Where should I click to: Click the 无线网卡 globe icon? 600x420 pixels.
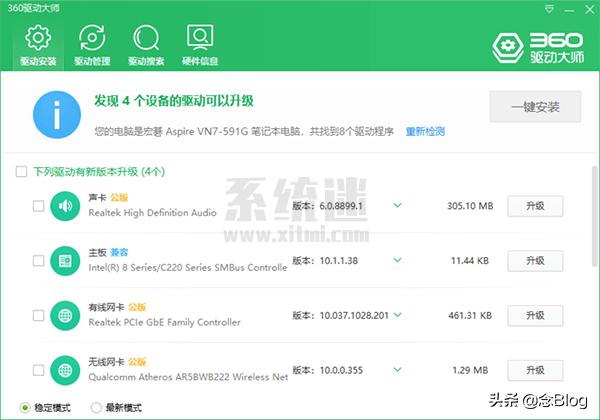(x=65, y=370)
